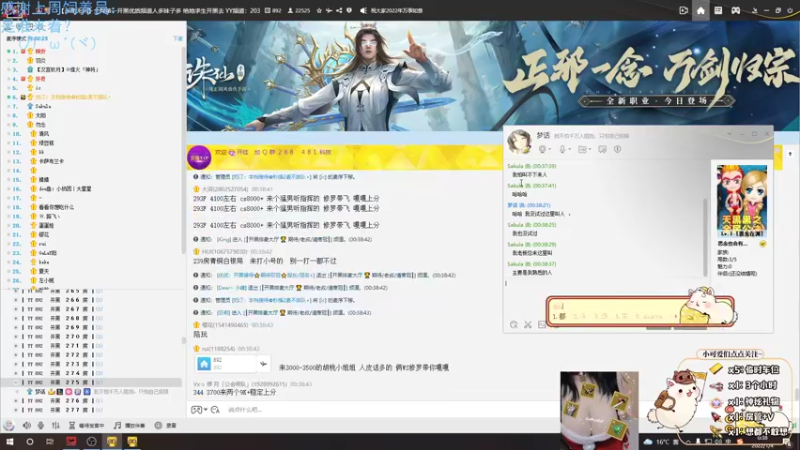This screenshot has width=800, height=450.
Task: Click the airplane icon beside the channel card
Action: [263, 364]
